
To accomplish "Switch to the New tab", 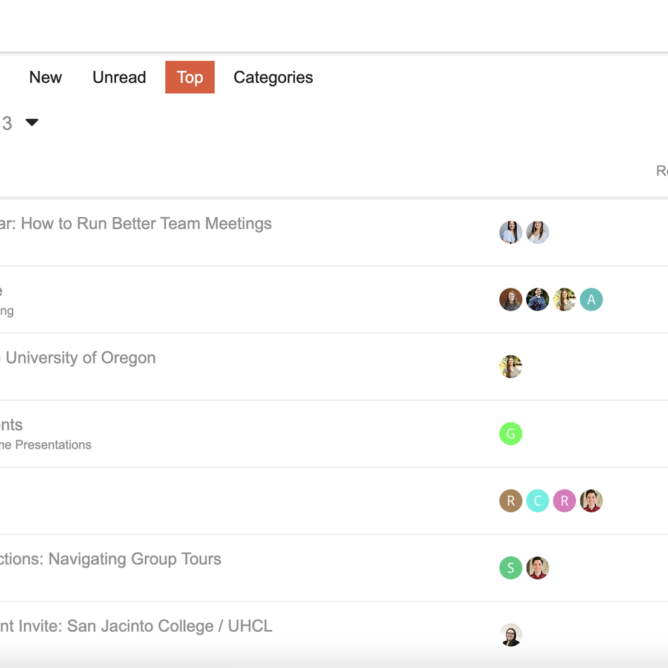I will (x=45, y=77).
